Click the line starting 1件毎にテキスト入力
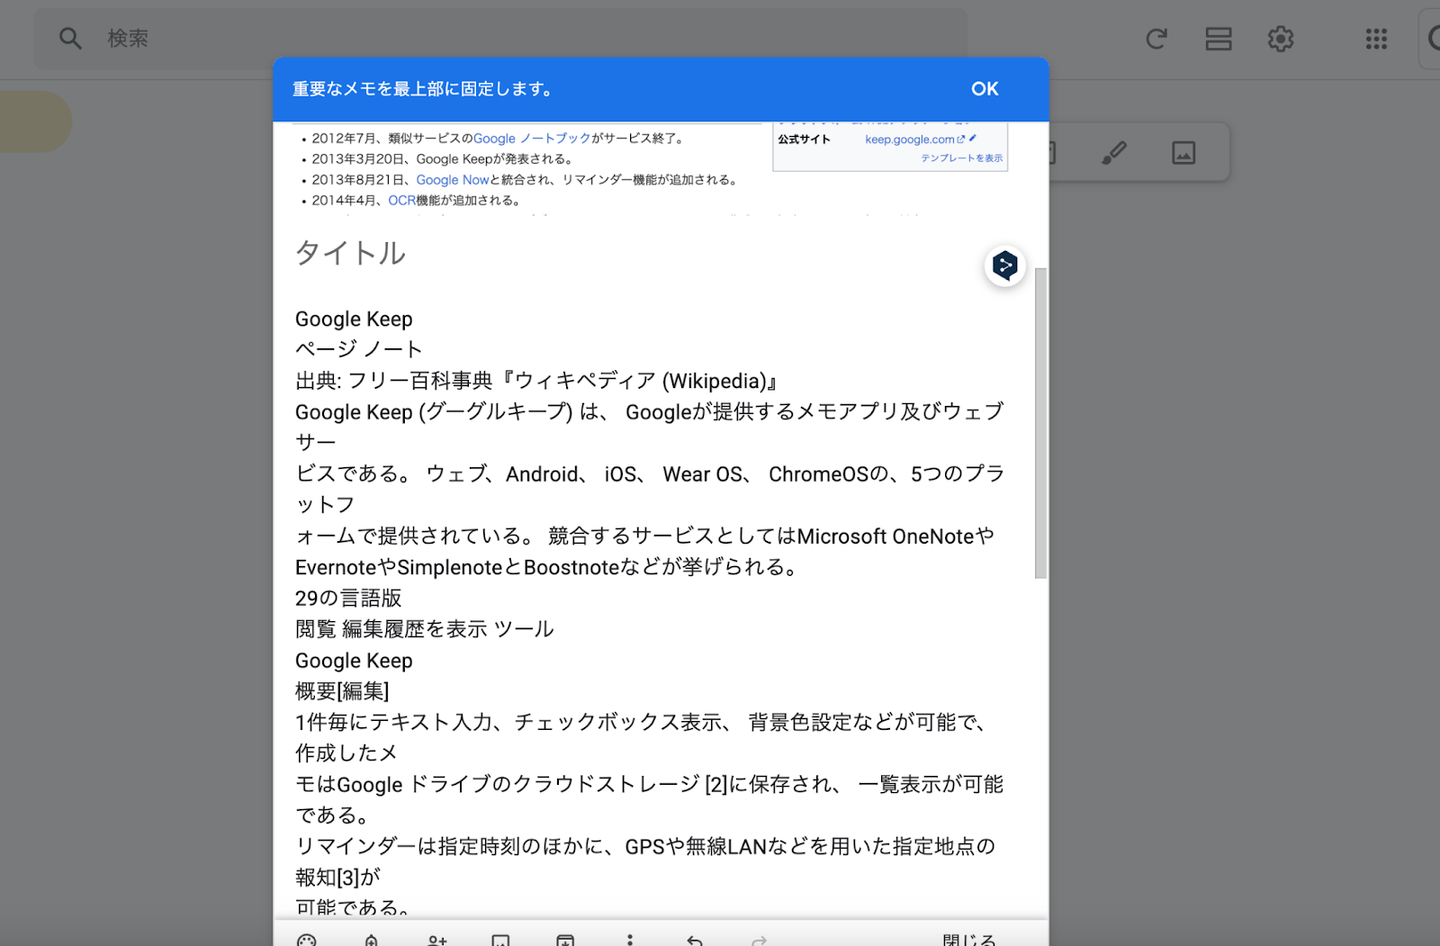This screenshot has height=946, width=1440. click(x=641, y=721)
